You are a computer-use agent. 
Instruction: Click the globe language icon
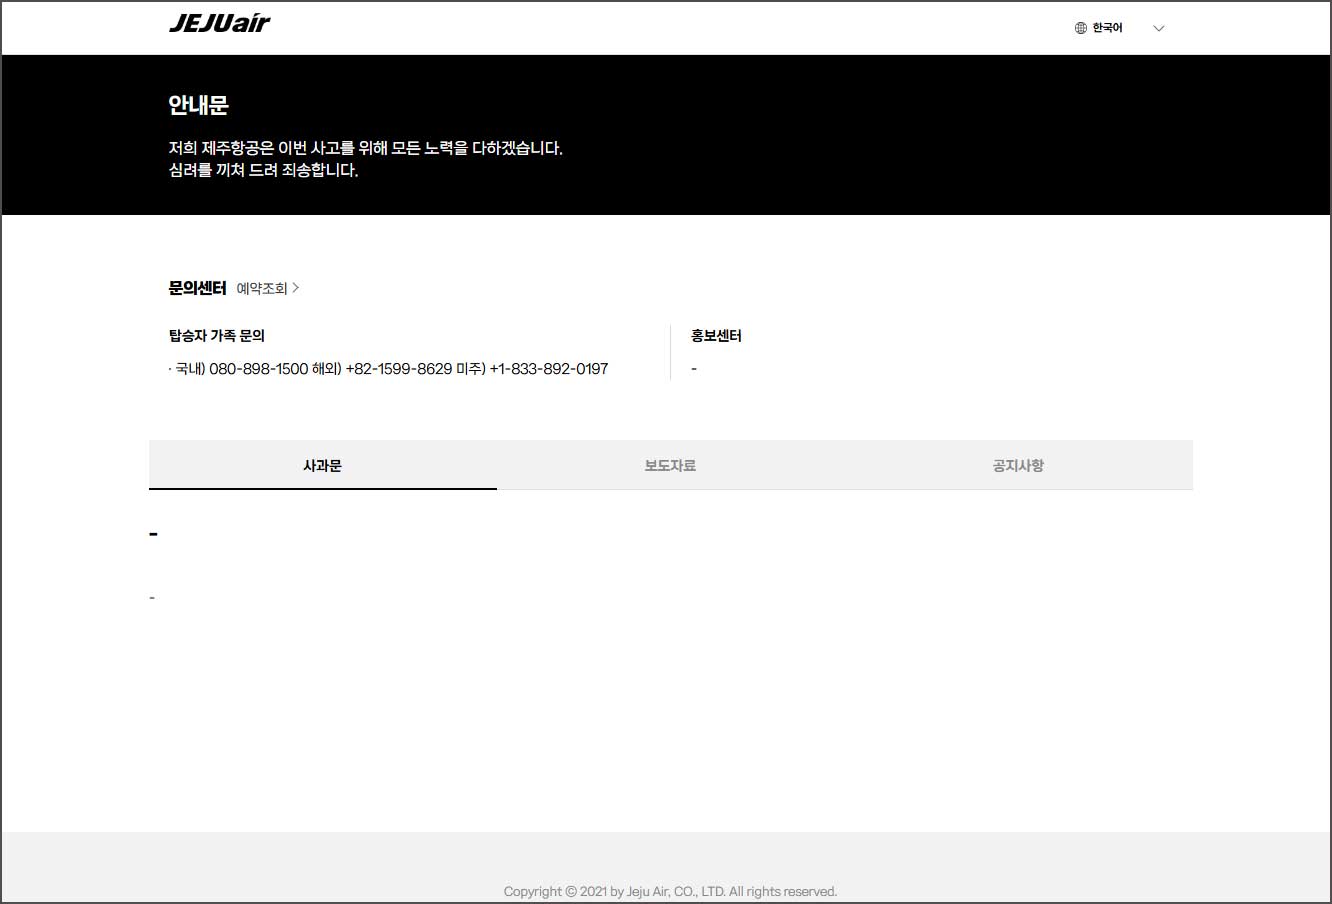click(x=1080, y=28)
